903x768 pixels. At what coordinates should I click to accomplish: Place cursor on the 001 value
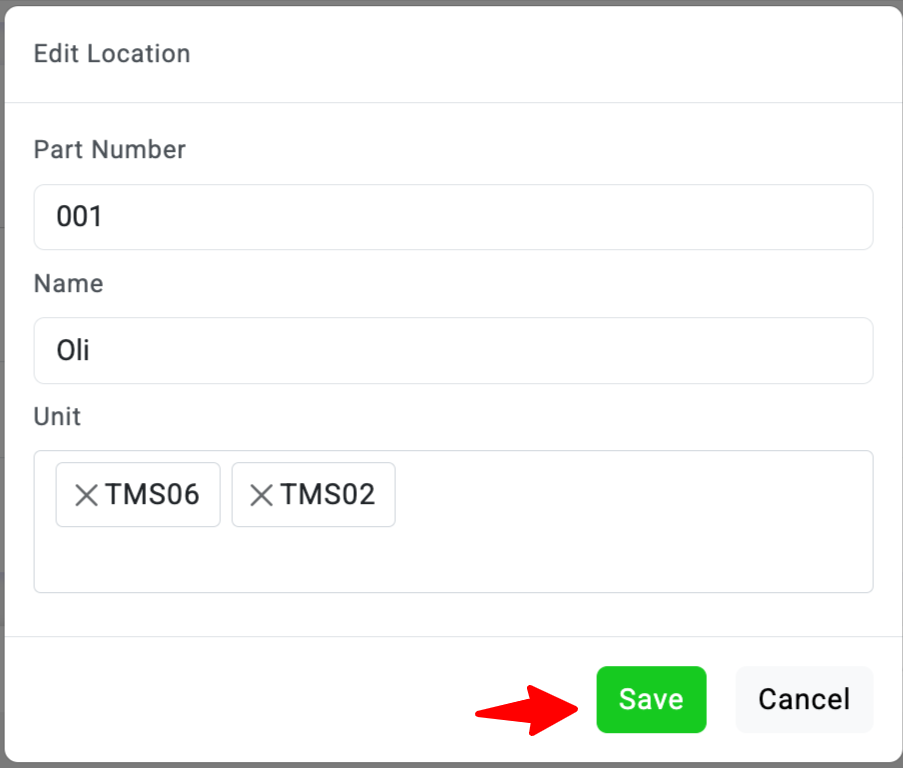(x=80, y=217)
